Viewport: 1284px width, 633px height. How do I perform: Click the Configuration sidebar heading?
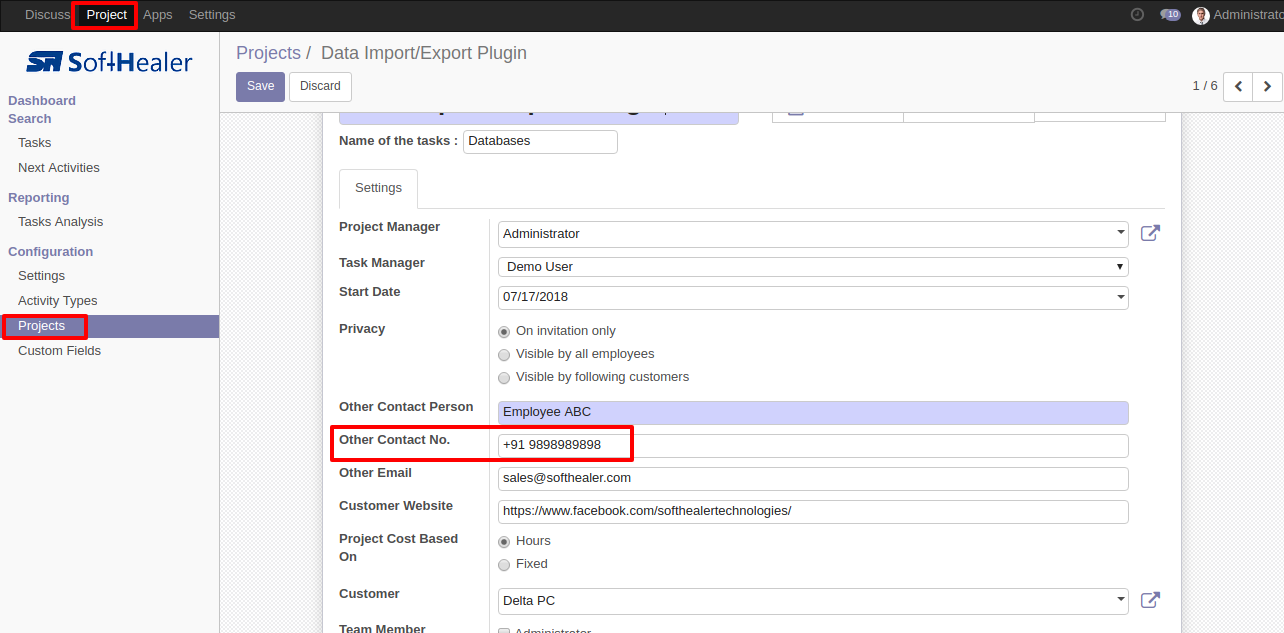pyautogui.click(x=51, y=252)
